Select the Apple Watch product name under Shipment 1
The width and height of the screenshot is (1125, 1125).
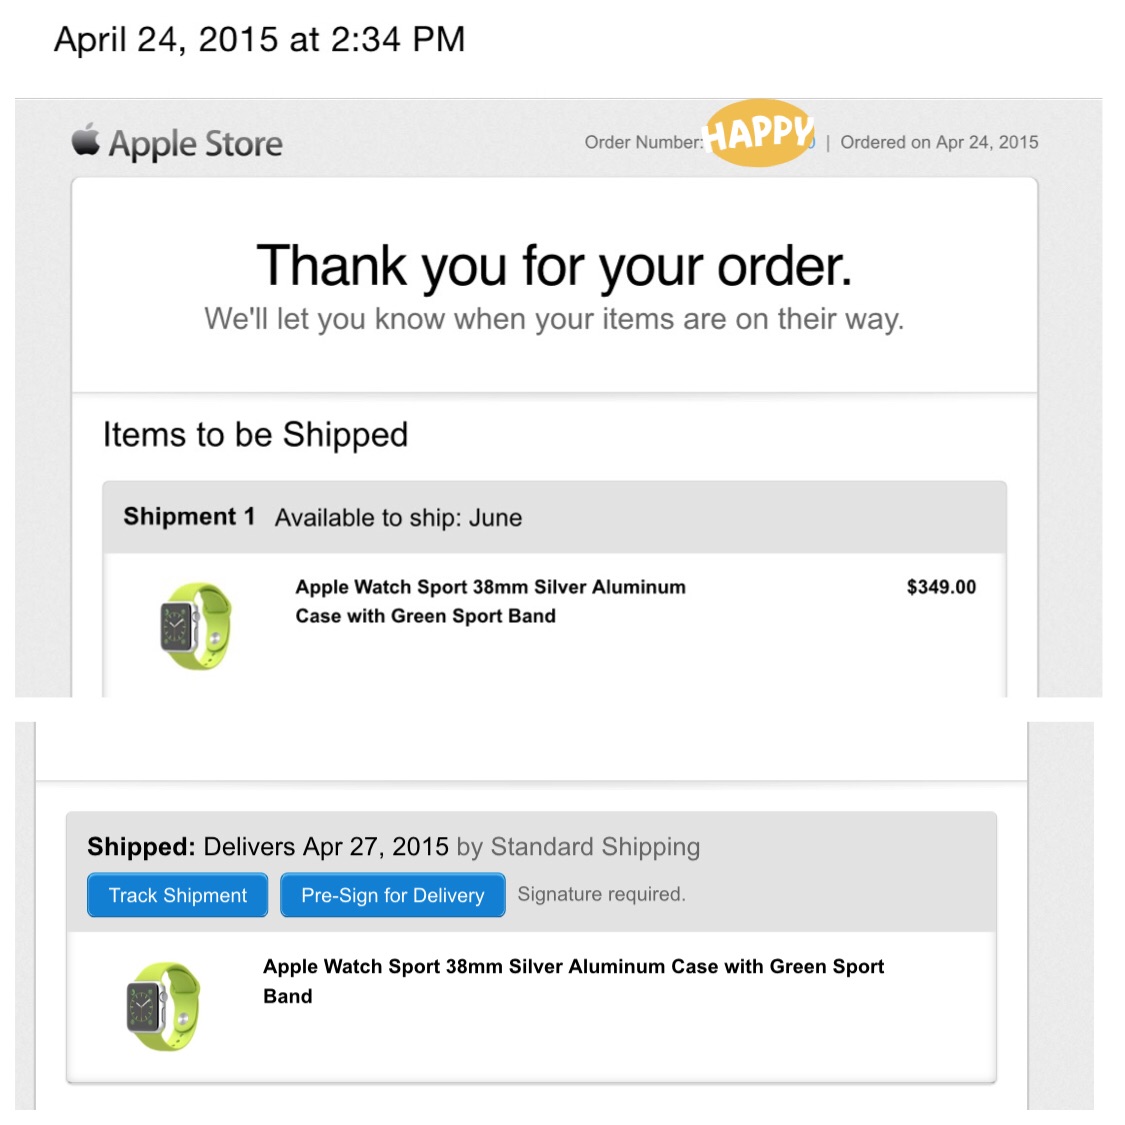tap(490, 601)
